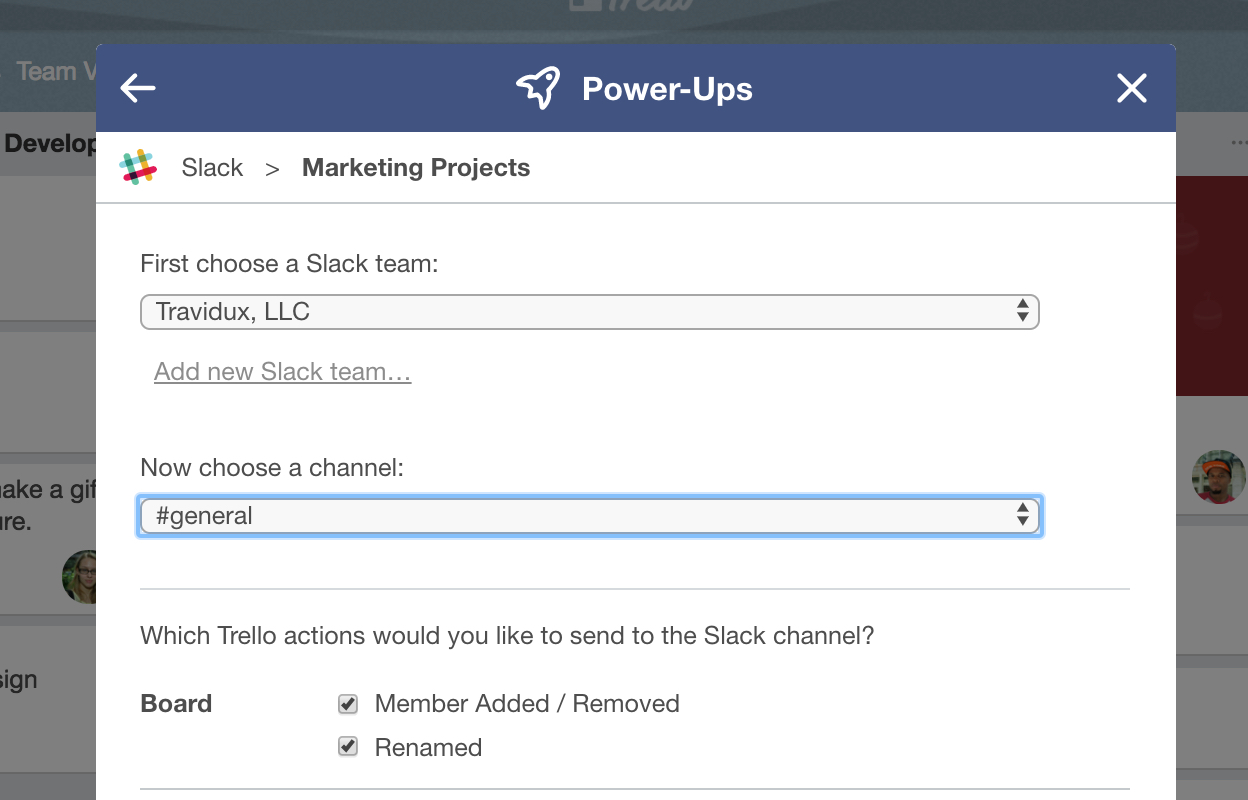Screen dimensions: 1248x800
Task: Toggle sending Board rename notifications to Slack
Action: [347, 747]
